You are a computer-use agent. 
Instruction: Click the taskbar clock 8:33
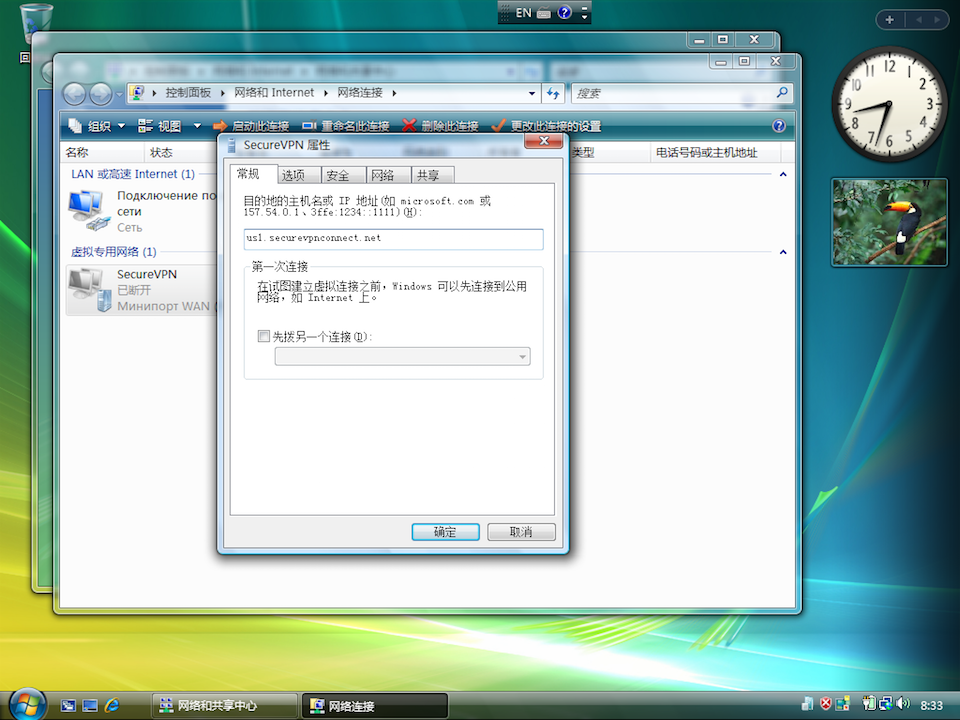(x=931, y=705)
